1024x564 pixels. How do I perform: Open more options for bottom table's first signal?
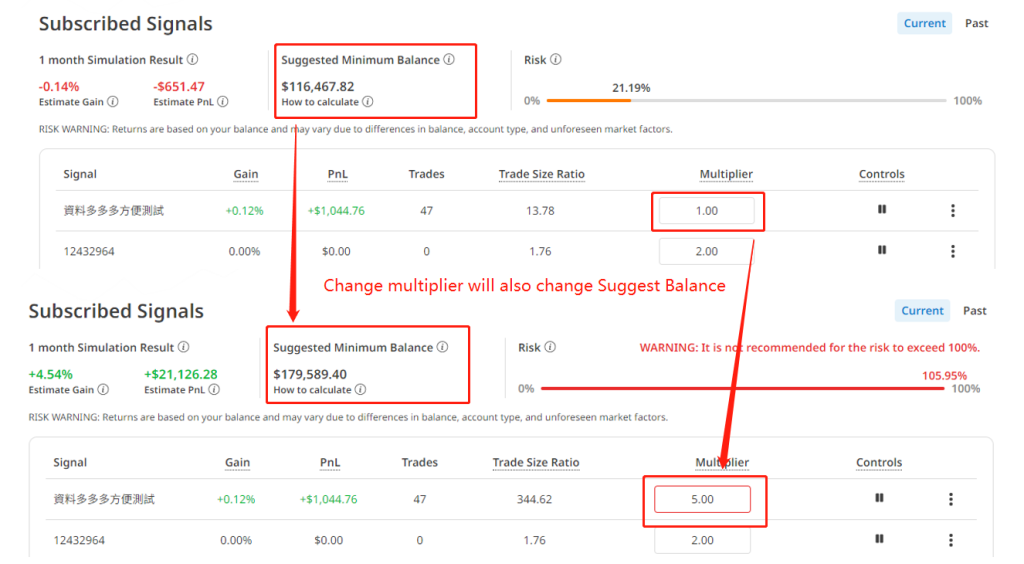[x=951, y=499]
